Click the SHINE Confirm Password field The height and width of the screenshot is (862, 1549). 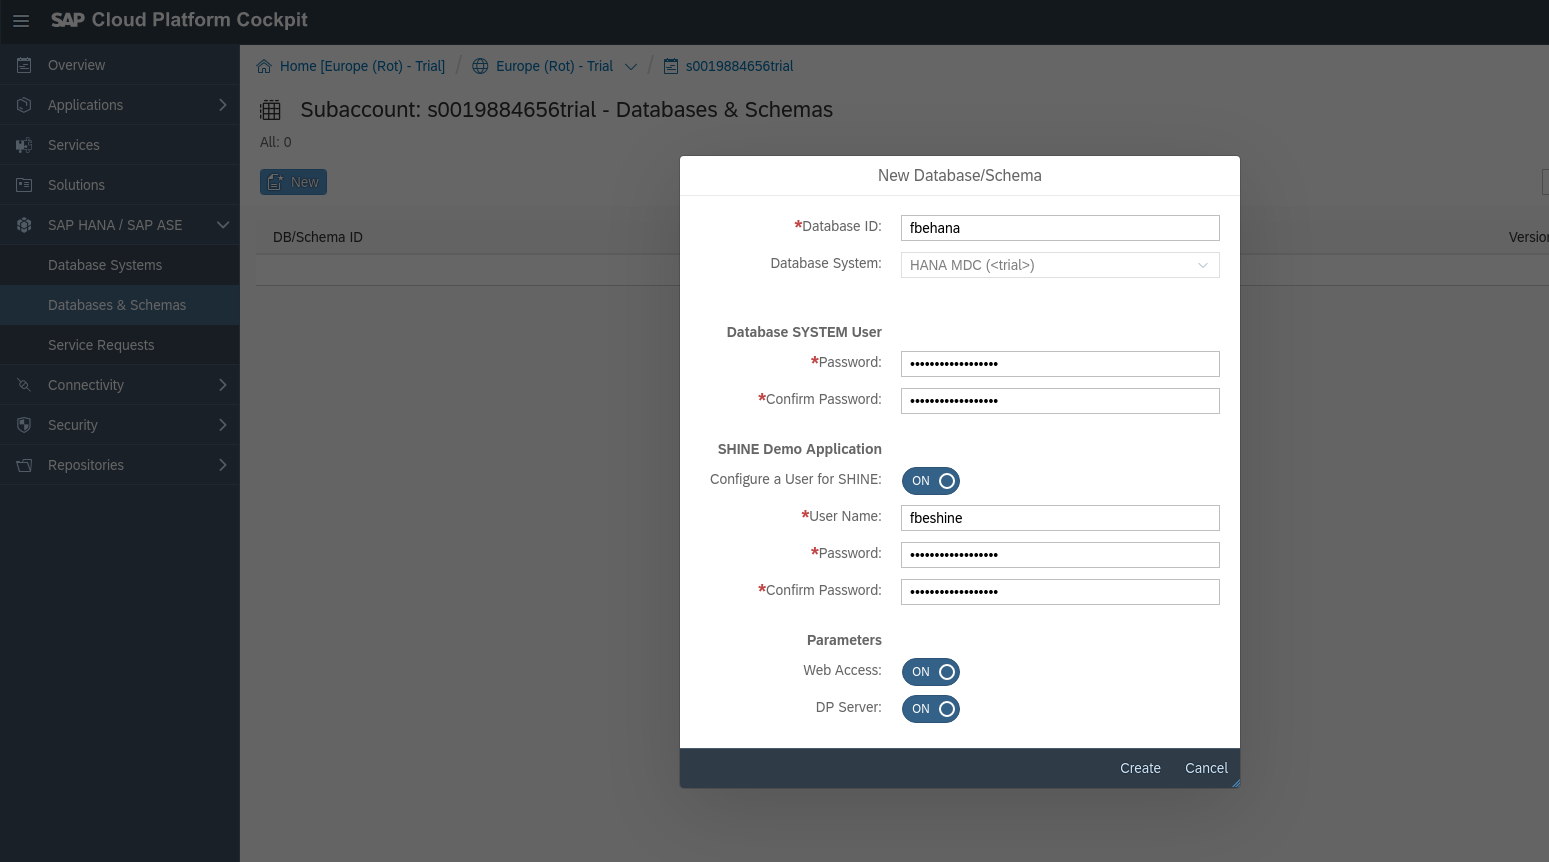(1060, 592)
